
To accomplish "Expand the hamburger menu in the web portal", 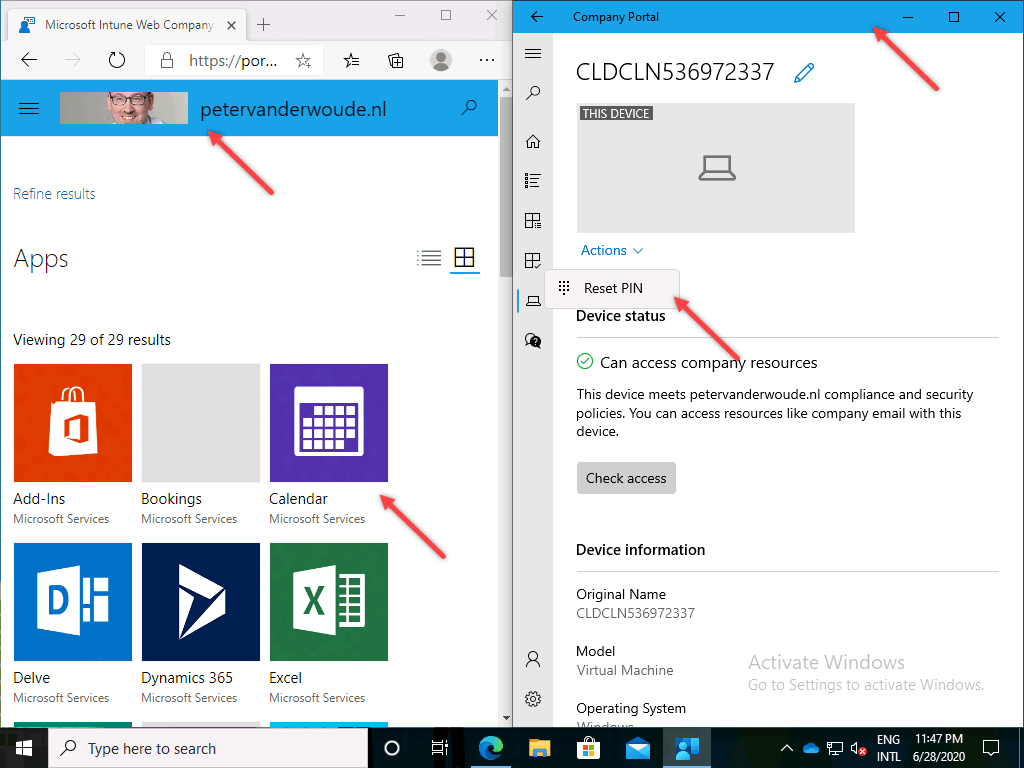I will (x=28, y=108).
